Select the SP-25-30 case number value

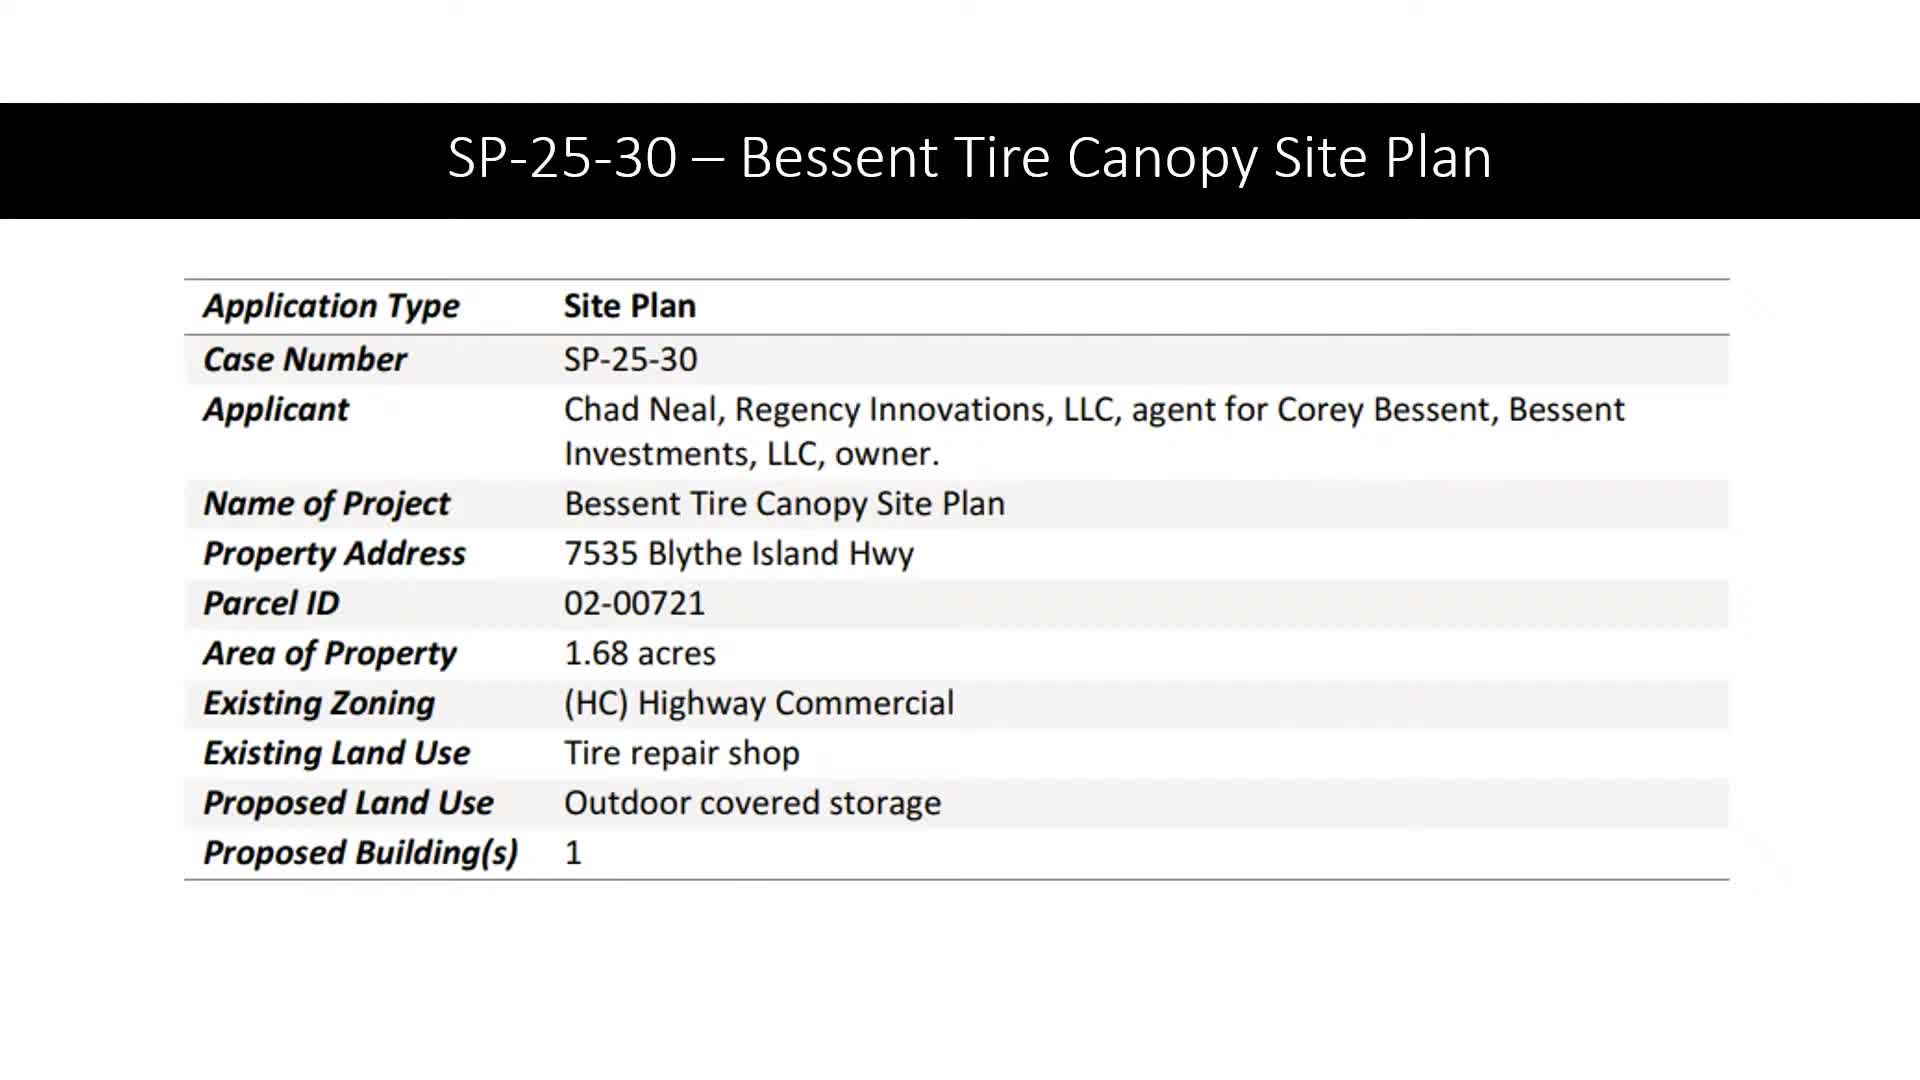coord(630,359)
